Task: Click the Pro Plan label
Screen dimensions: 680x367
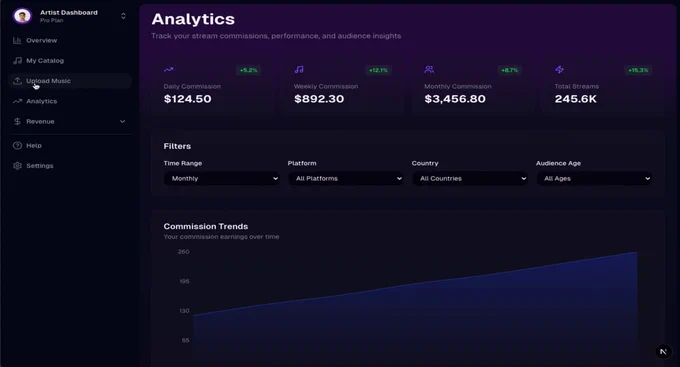Action: tap(52, 20)
